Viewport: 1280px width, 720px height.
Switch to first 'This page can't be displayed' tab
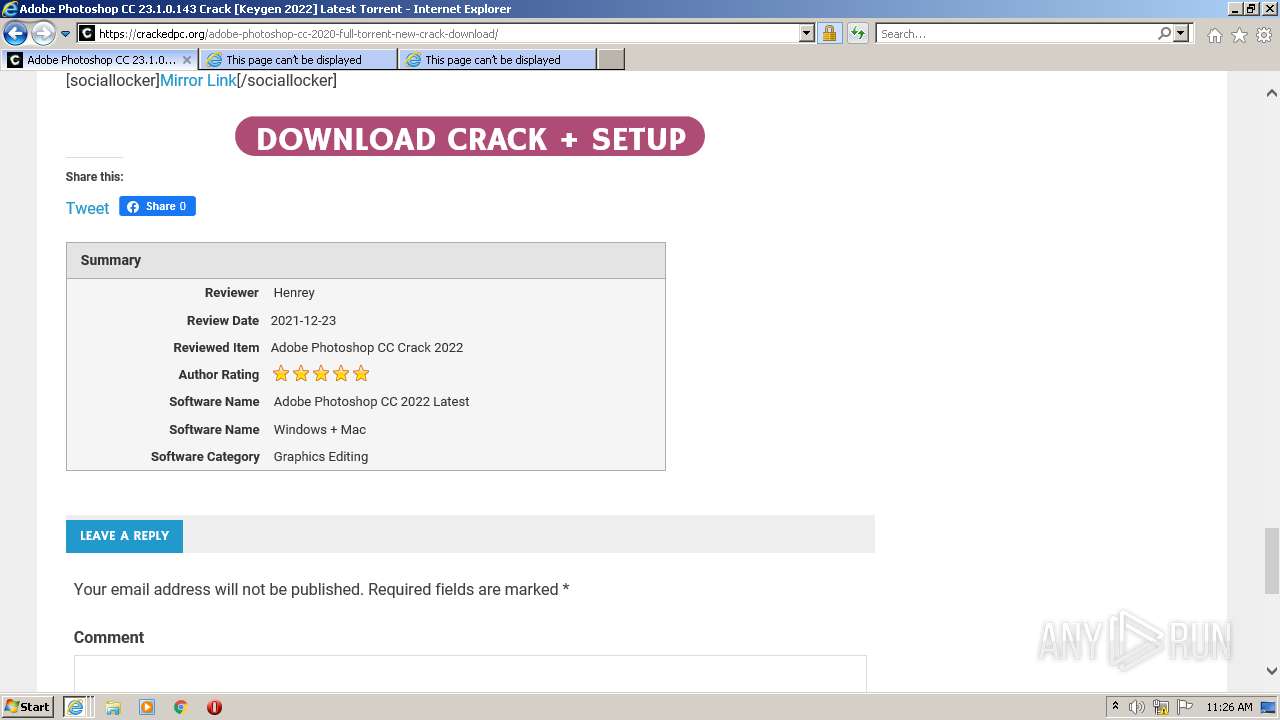click(297, 60)
